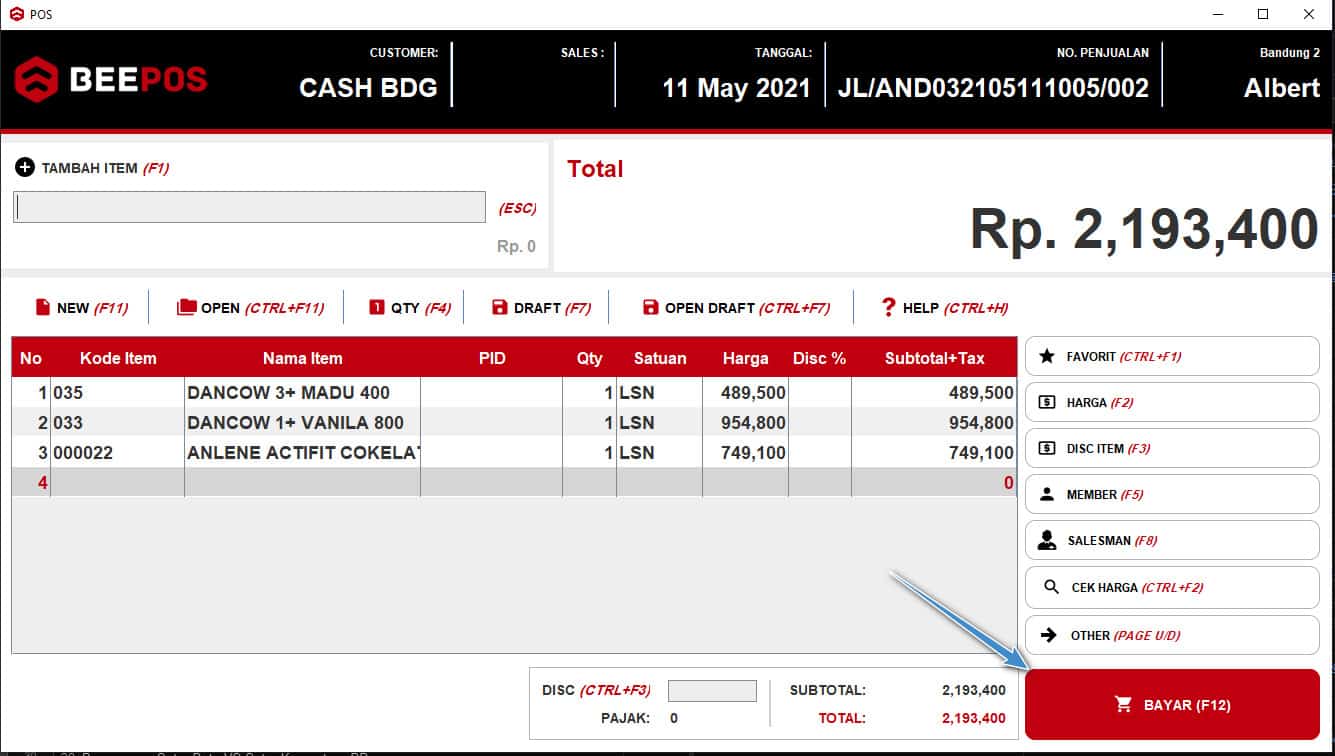Select the Nama Item column header

(303, 358)
